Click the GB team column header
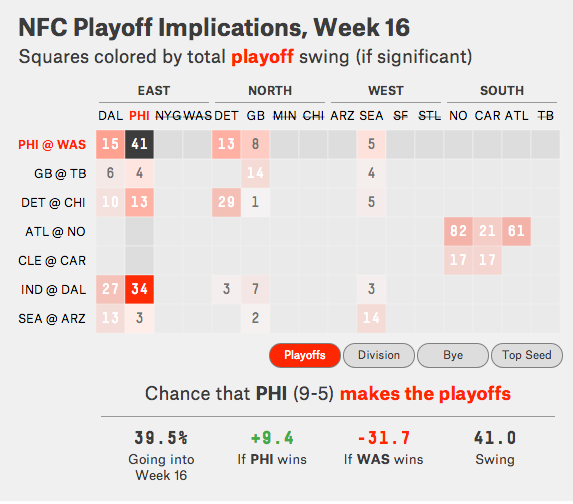The image size is (573, 504). [x=255, y=116]
